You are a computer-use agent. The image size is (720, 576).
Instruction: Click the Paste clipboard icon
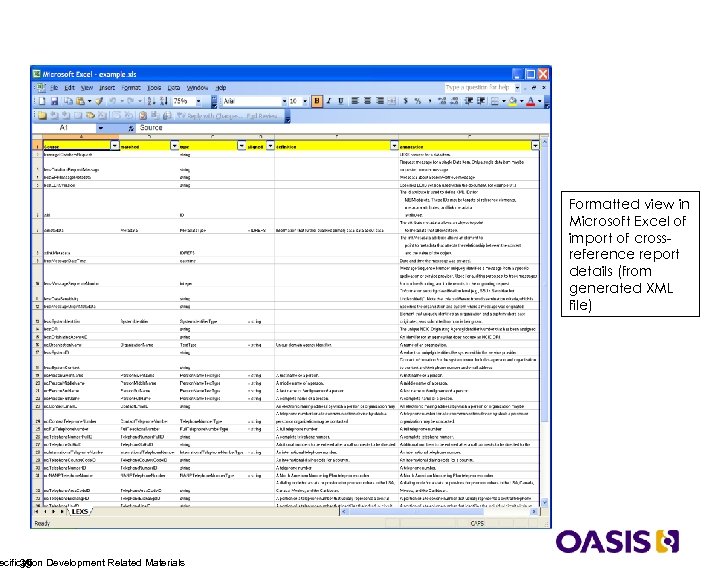point(80,101)
